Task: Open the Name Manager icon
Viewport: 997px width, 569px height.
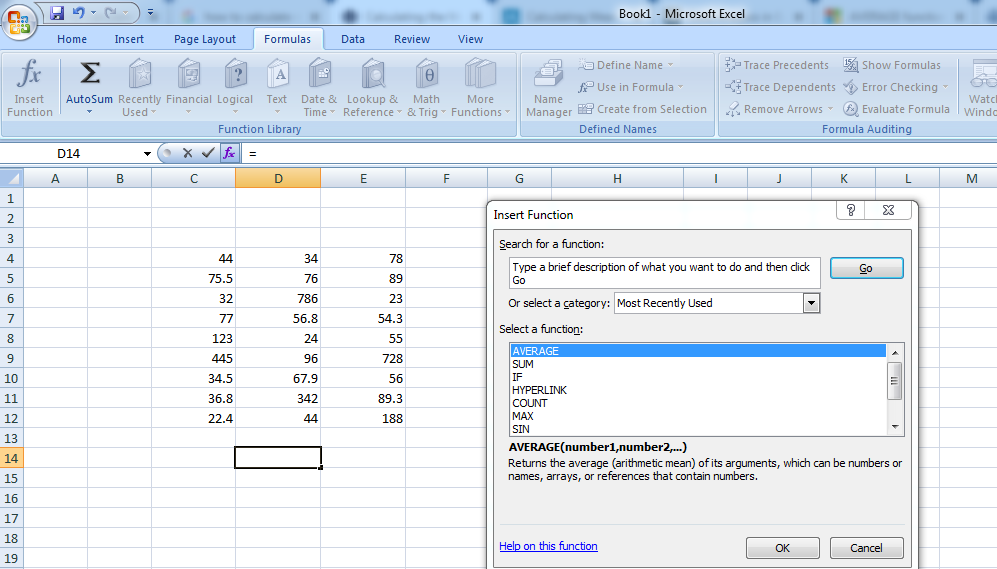Action: 548,75
